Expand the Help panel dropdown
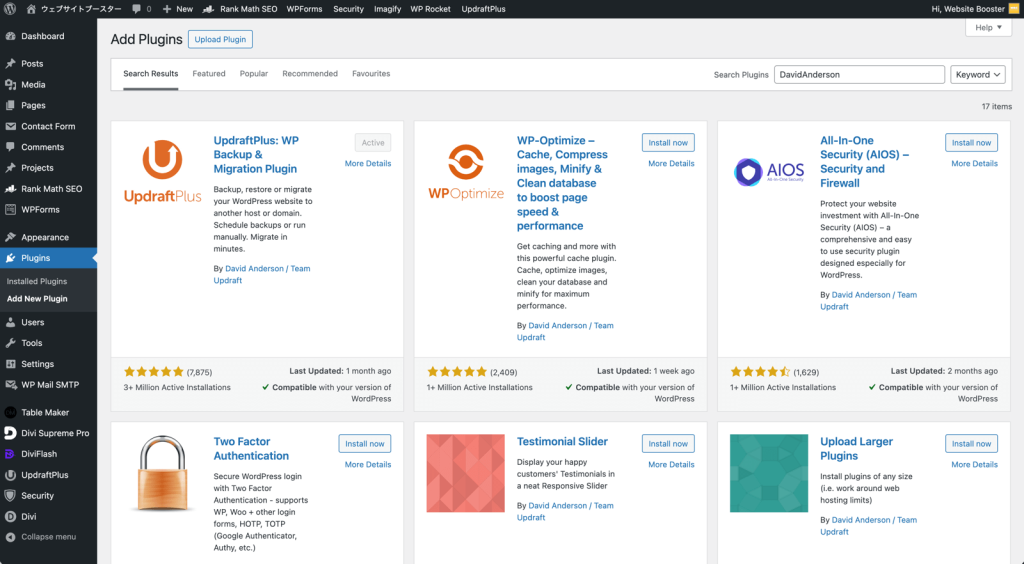This screenshot has height=564, width=1024. pyautogui.click(x=988, y=27)
